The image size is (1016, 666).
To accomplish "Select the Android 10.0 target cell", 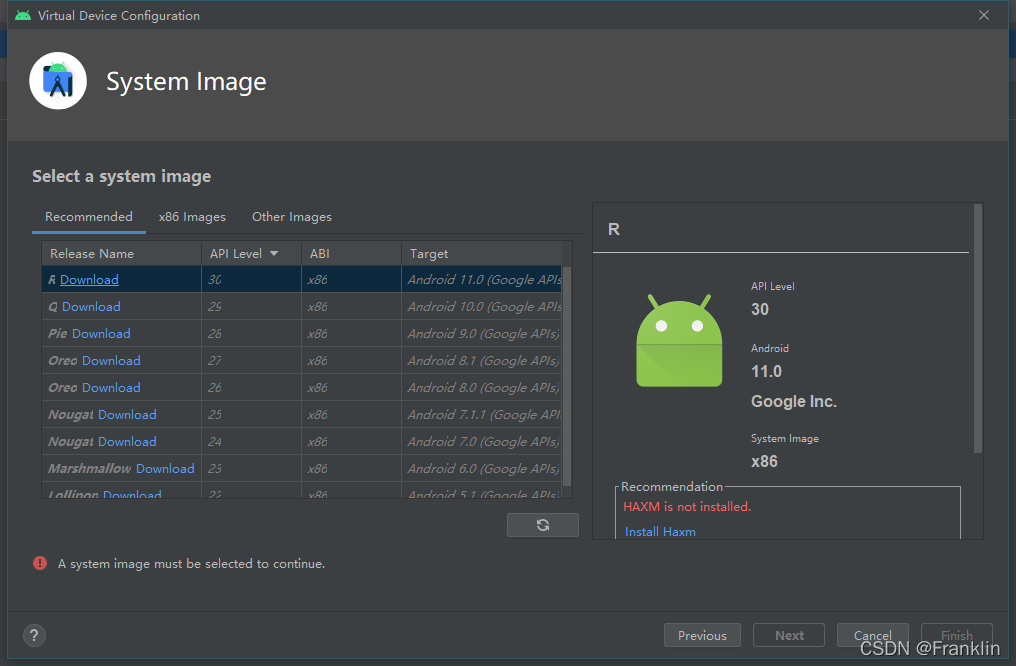I will click(481, 306).
